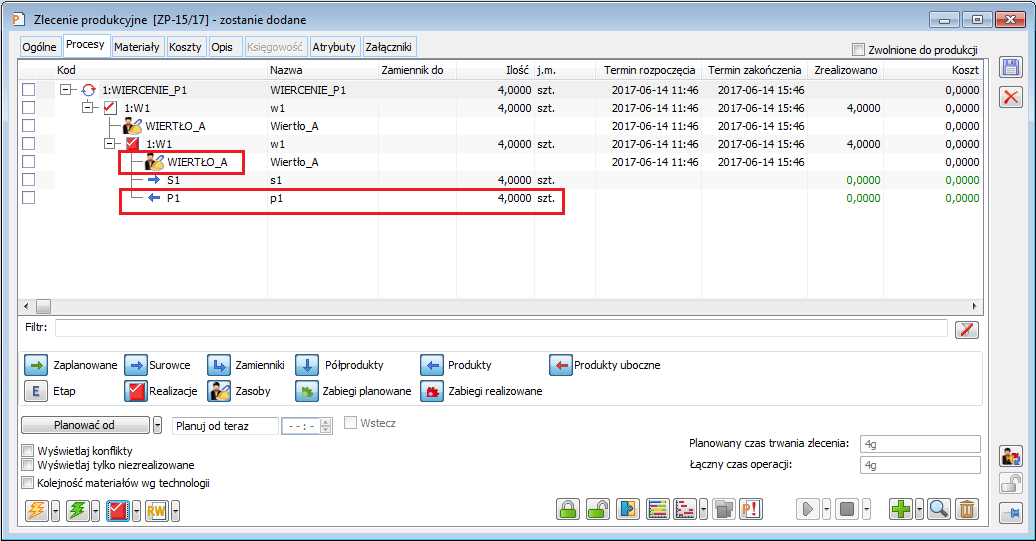Click the horizontal scrollbar thumb
Screen dimensions: 1036x541
43,306
